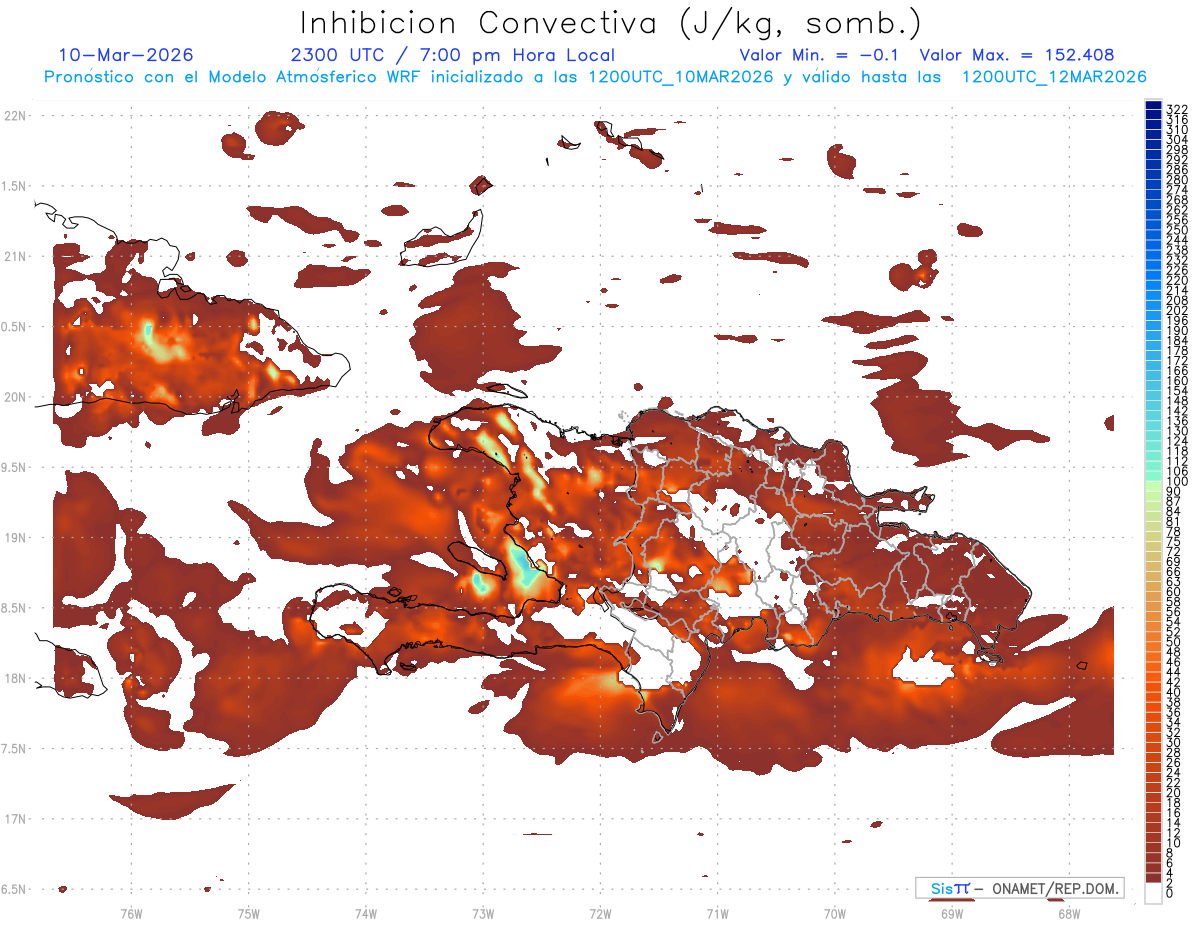Click the '8.5N' latitude label
The height and width of the screenshot is (927, 1200).
click(15, 608)
